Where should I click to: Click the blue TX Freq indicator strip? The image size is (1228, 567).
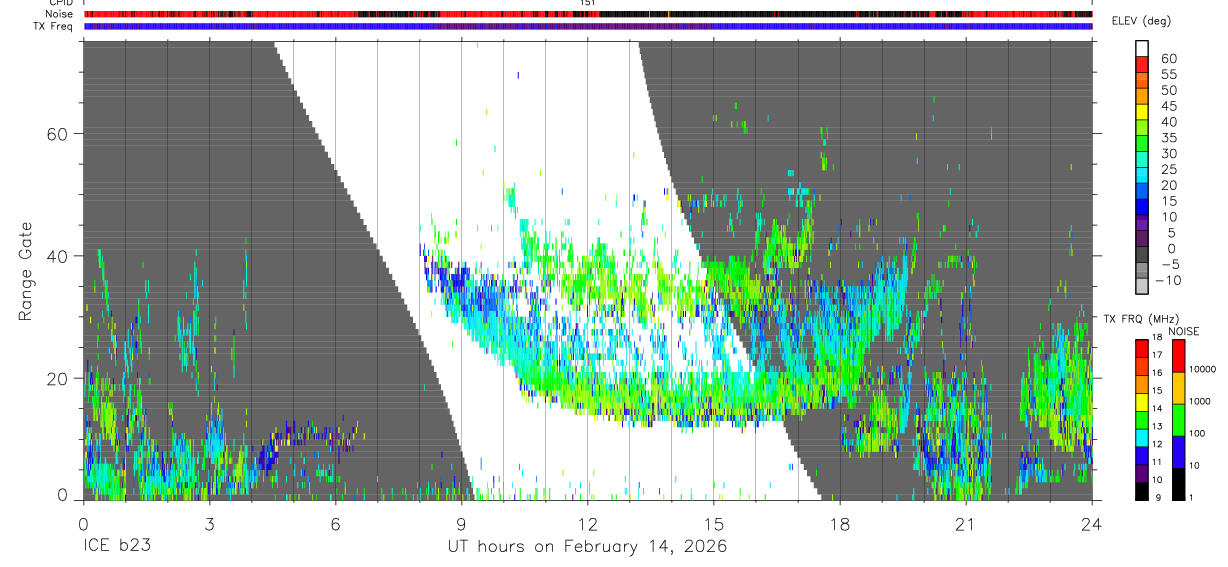[x=588, y=26]
